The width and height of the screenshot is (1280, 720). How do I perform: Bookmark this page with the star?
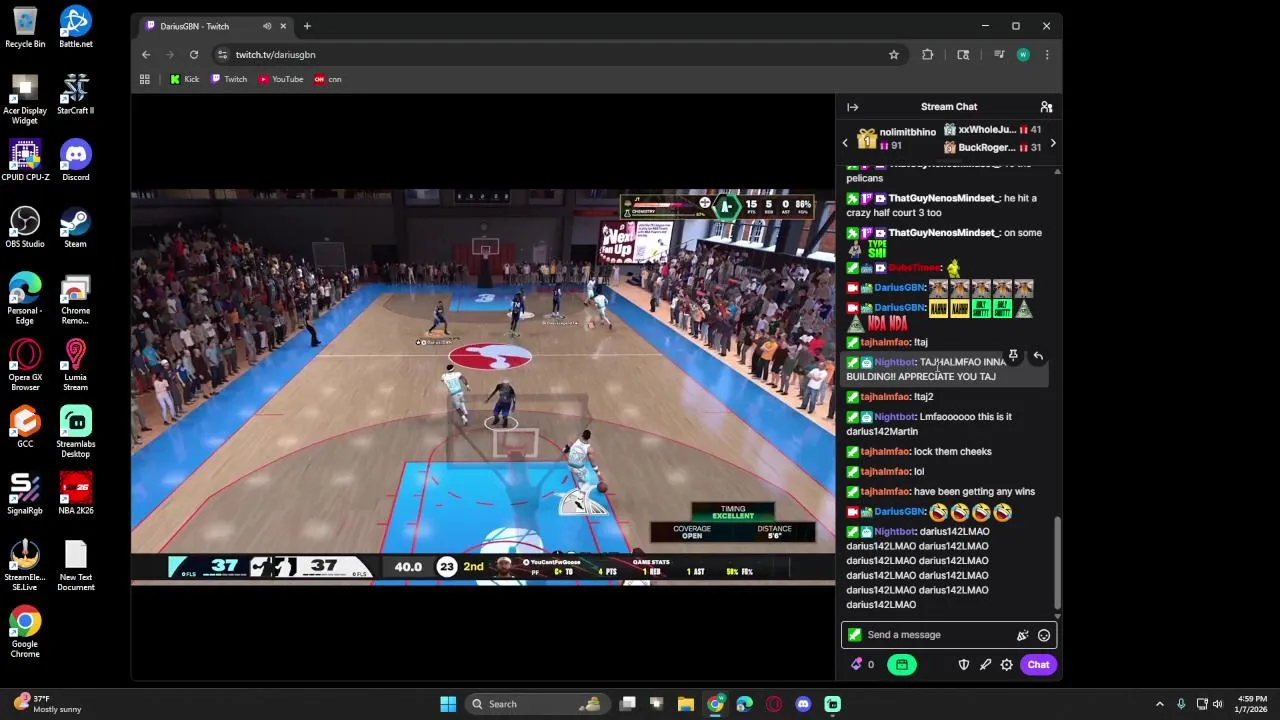click(894, 55)
